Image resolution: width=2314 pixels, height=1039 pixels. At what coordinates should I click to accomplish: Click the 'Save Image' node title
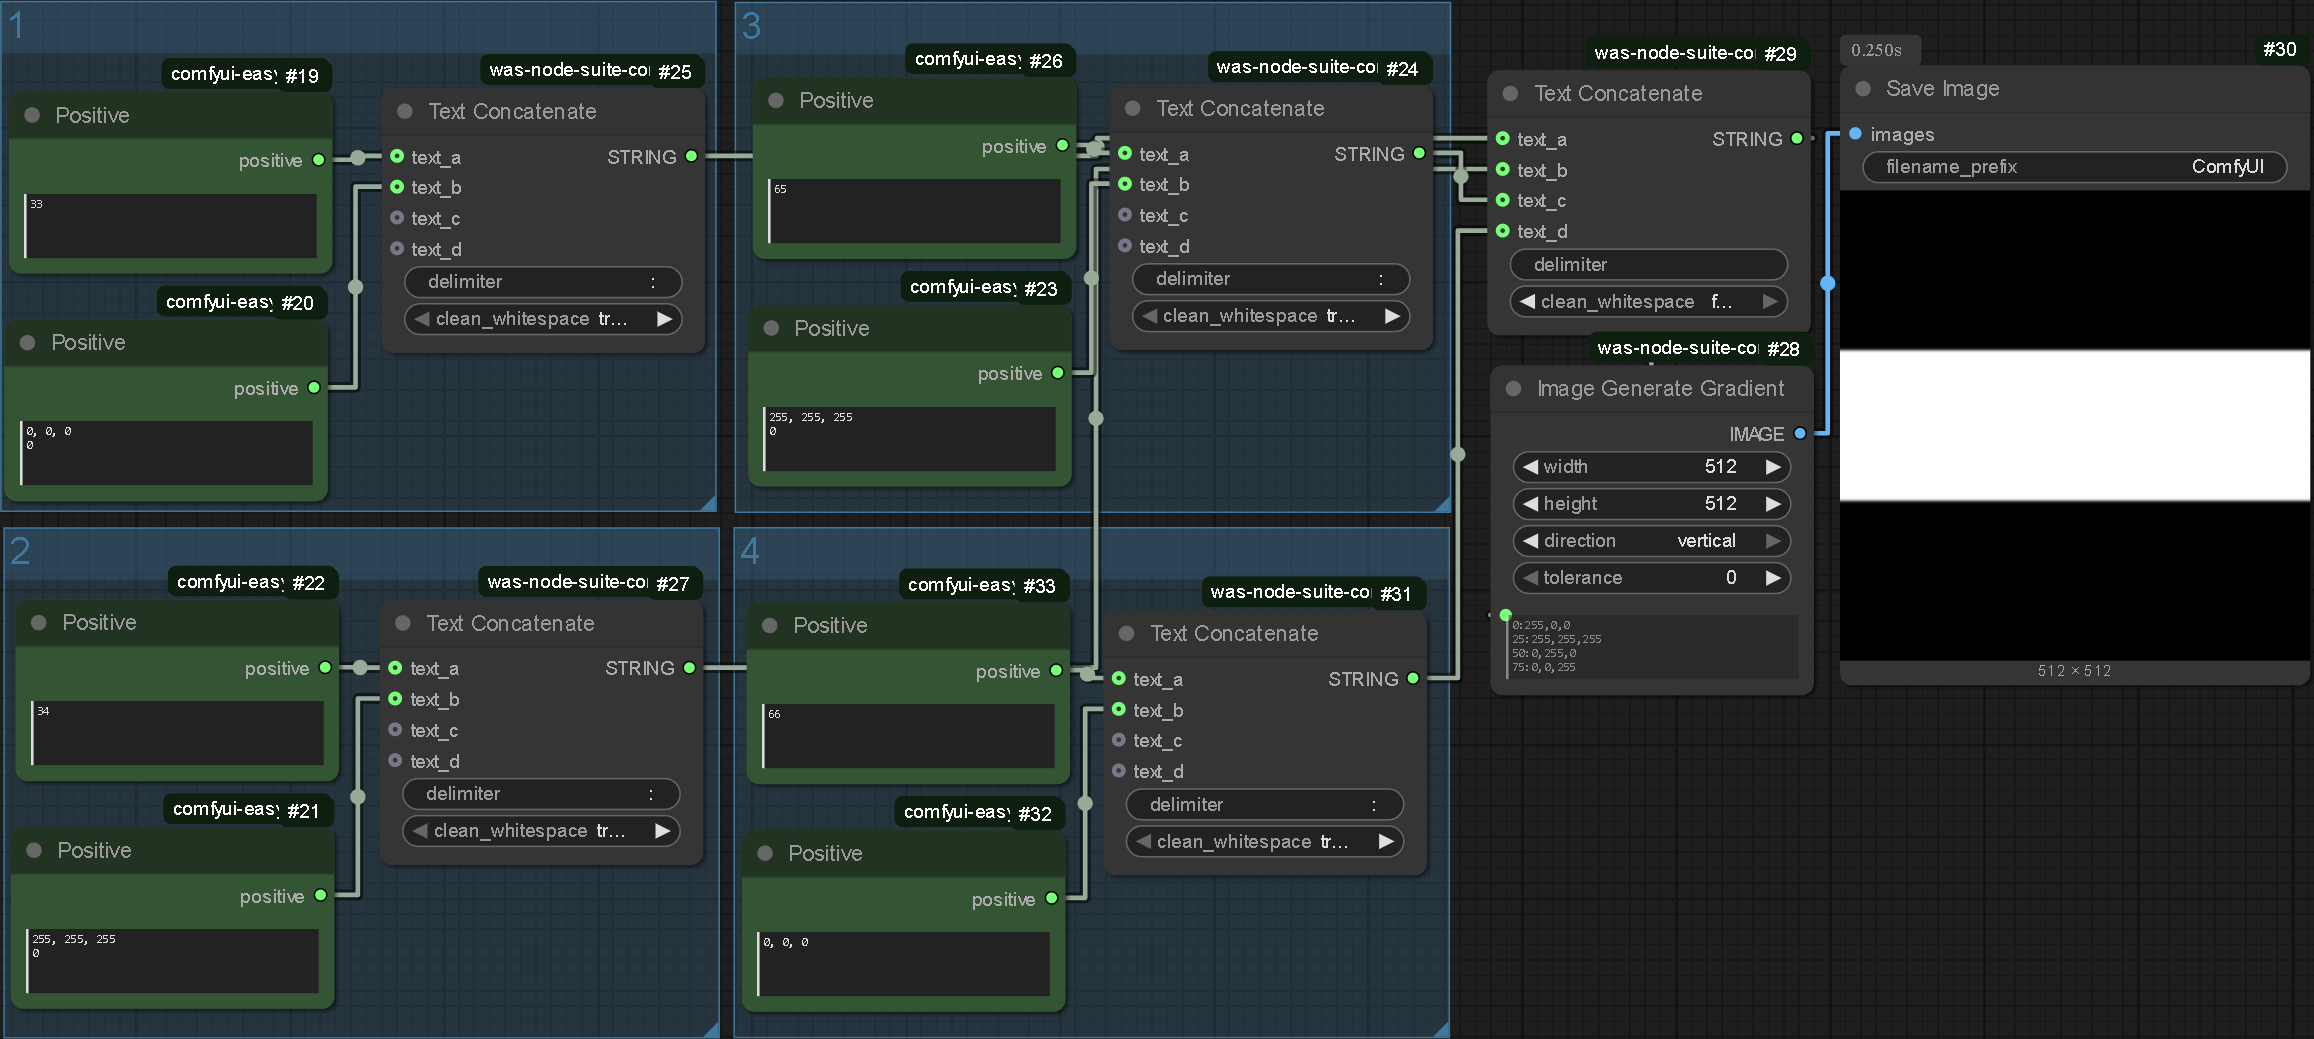[x=1942, y=88]
